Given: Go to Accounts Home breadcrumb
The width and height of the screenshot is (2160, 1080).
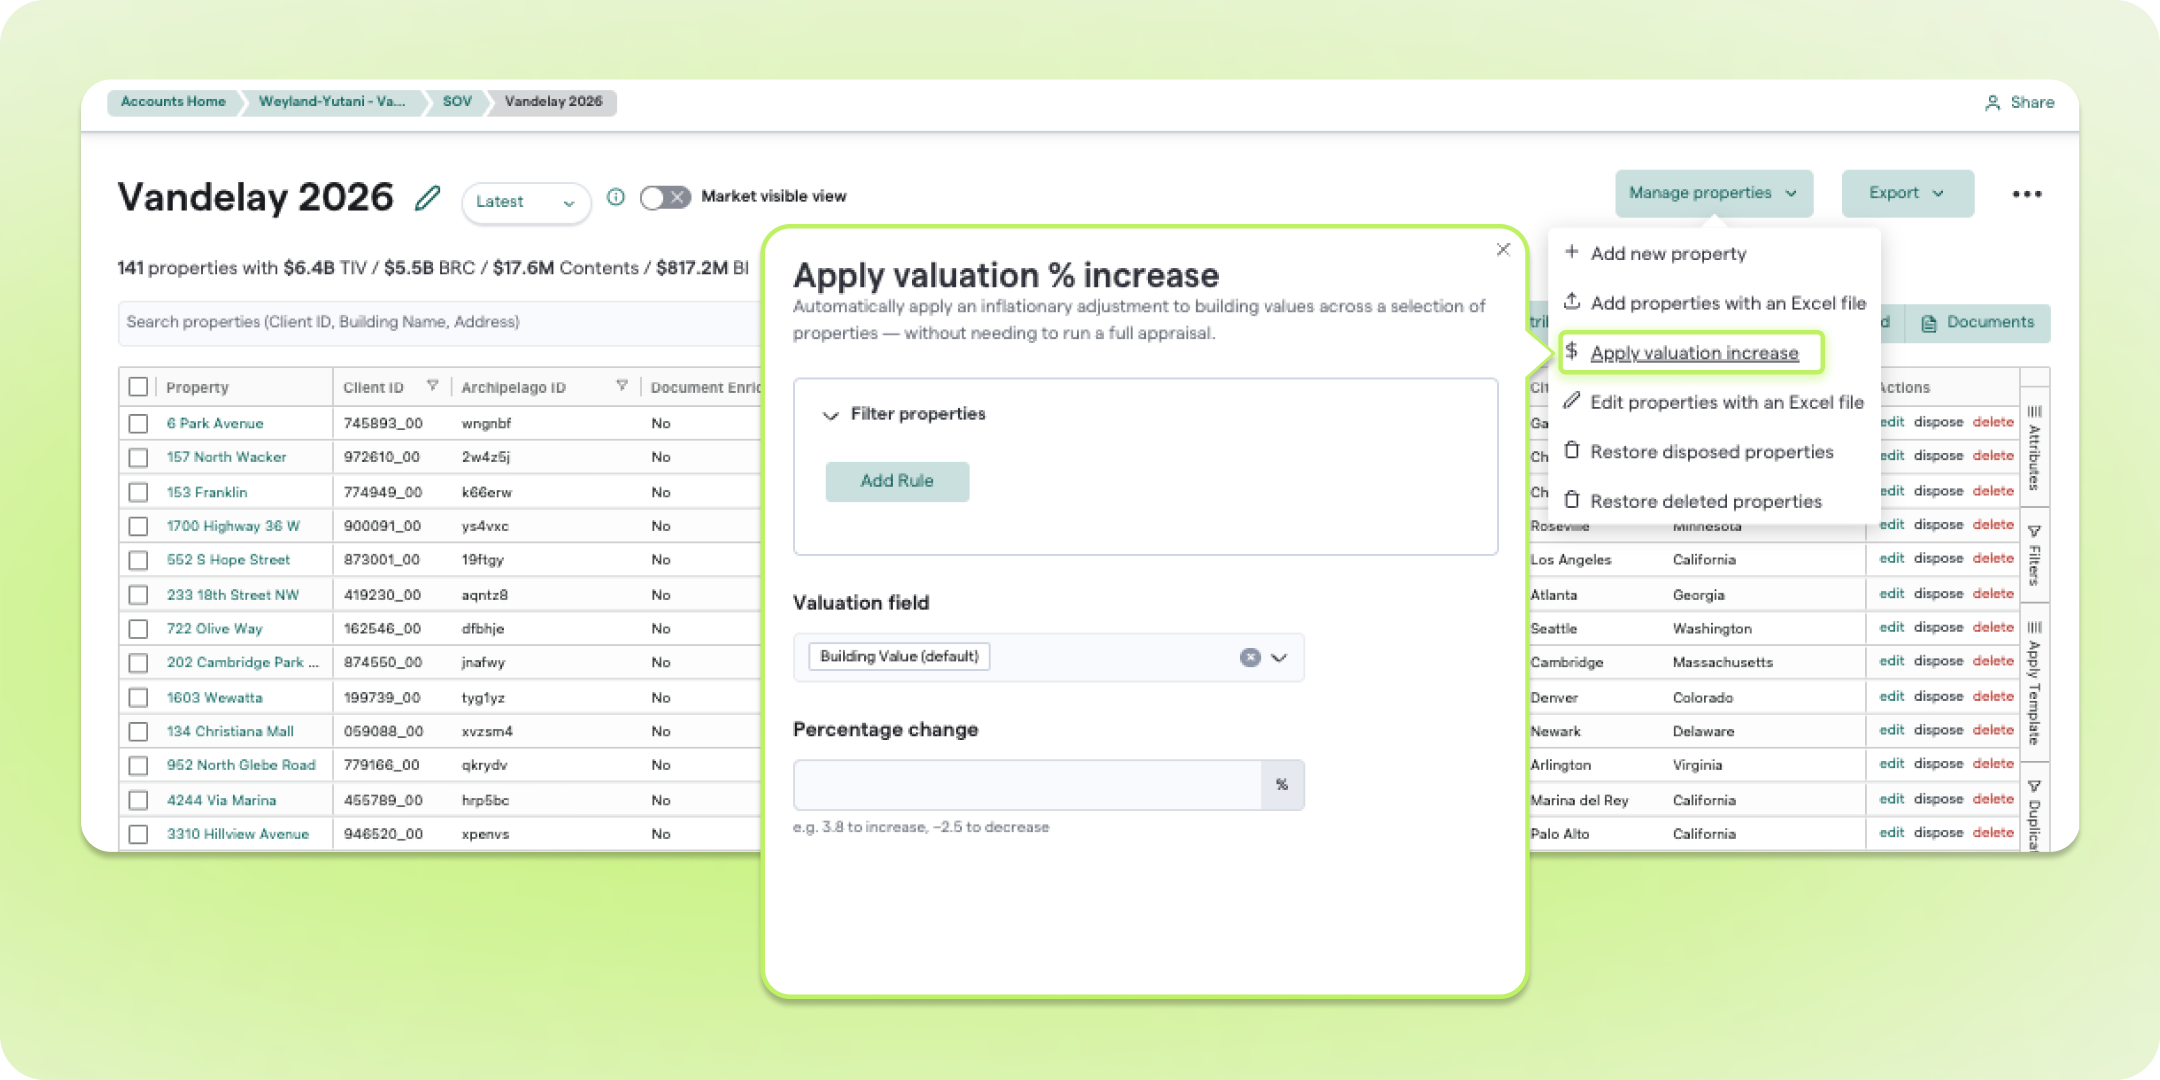Looking at the screenshot, I should click(173, 102).
